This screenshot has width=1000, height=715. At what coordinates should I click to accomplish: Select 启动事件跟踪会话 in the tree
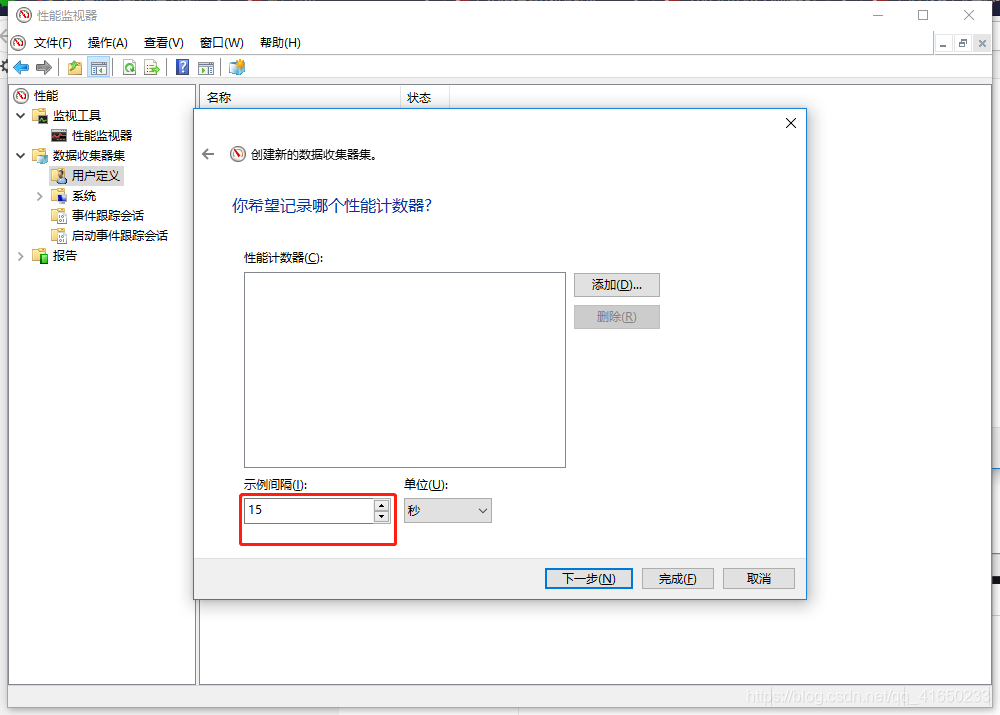coord(120,235)
